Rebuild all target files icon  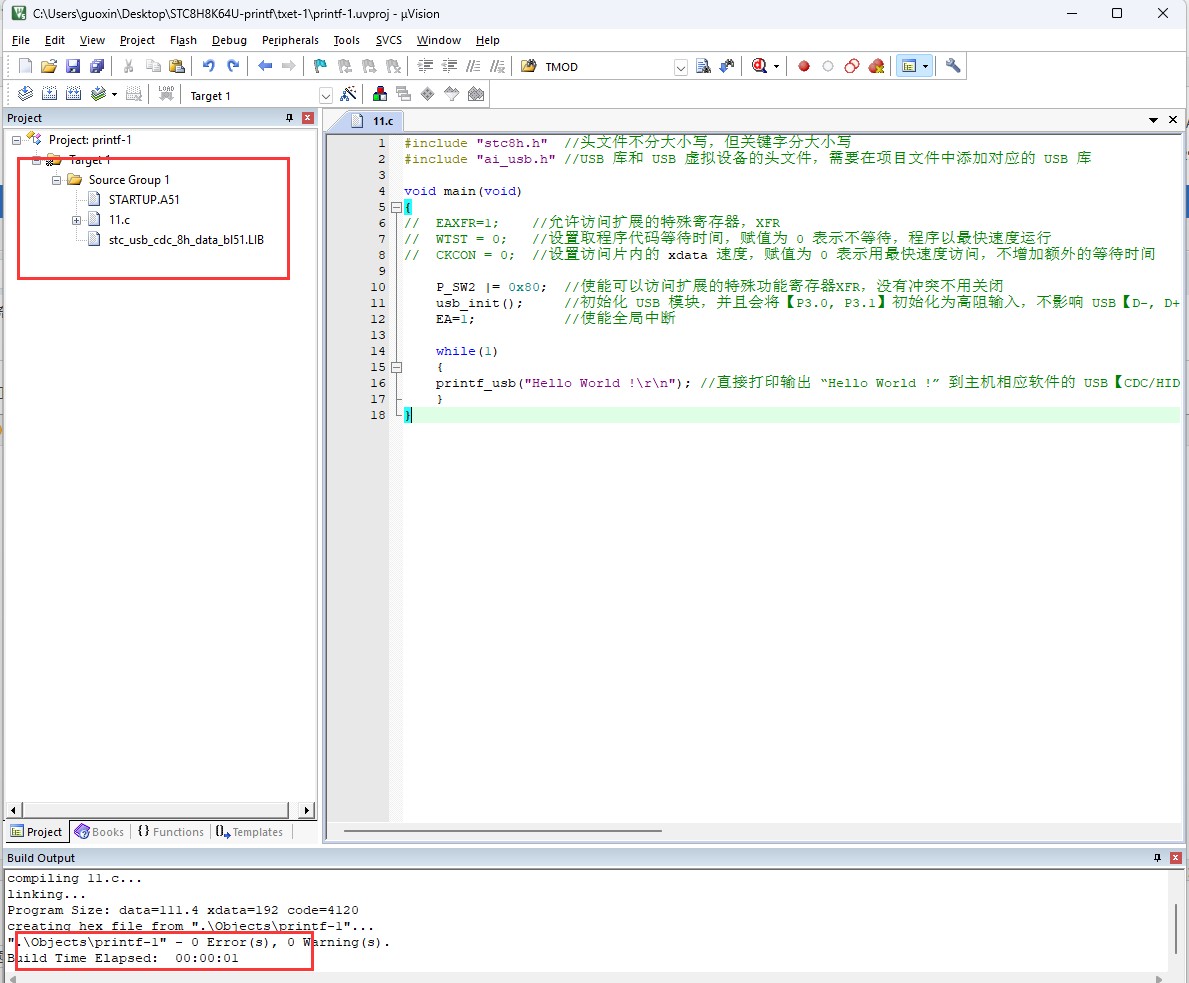click(x=74, y=94)
